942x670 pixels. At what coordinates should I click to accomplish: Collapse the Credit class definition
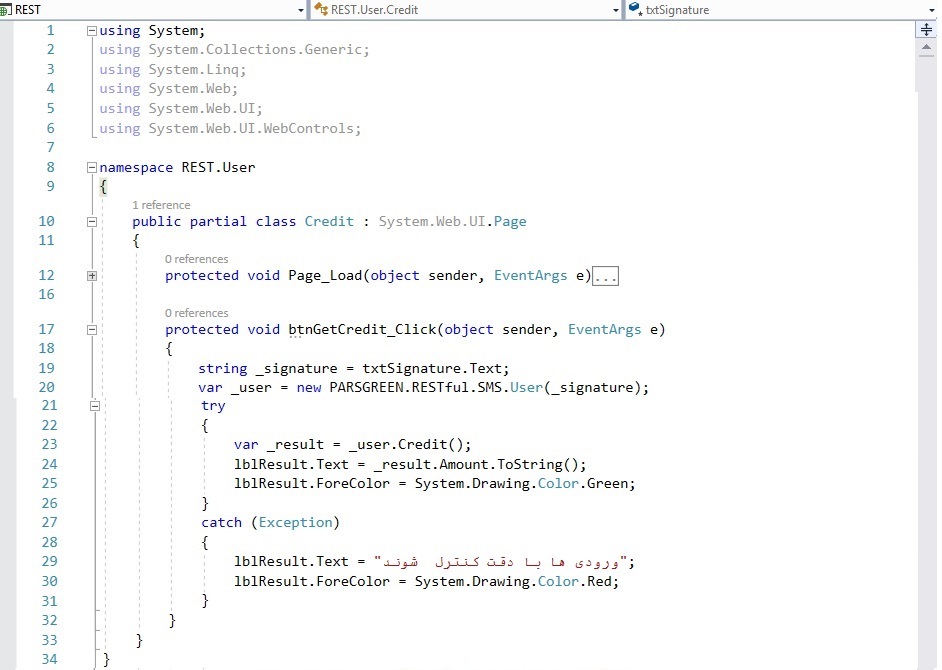pos(92,222)
